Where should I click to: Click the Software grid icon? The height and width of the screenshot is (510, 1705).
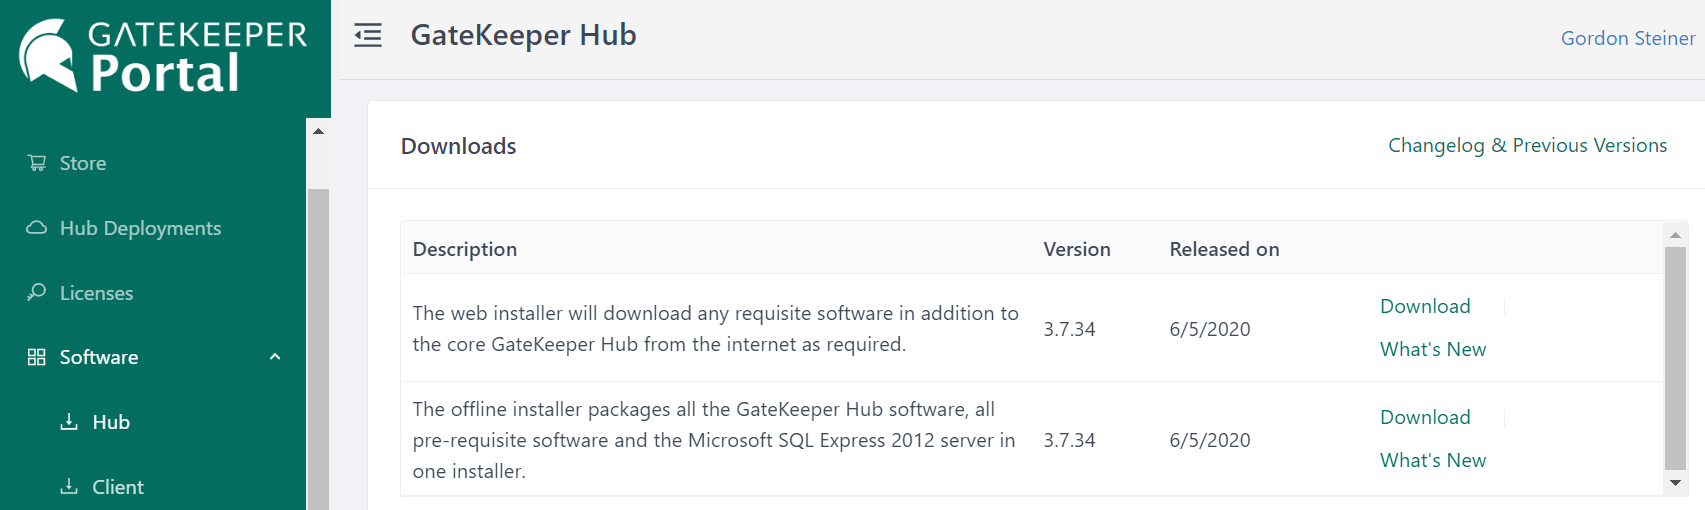coord(37,357)
